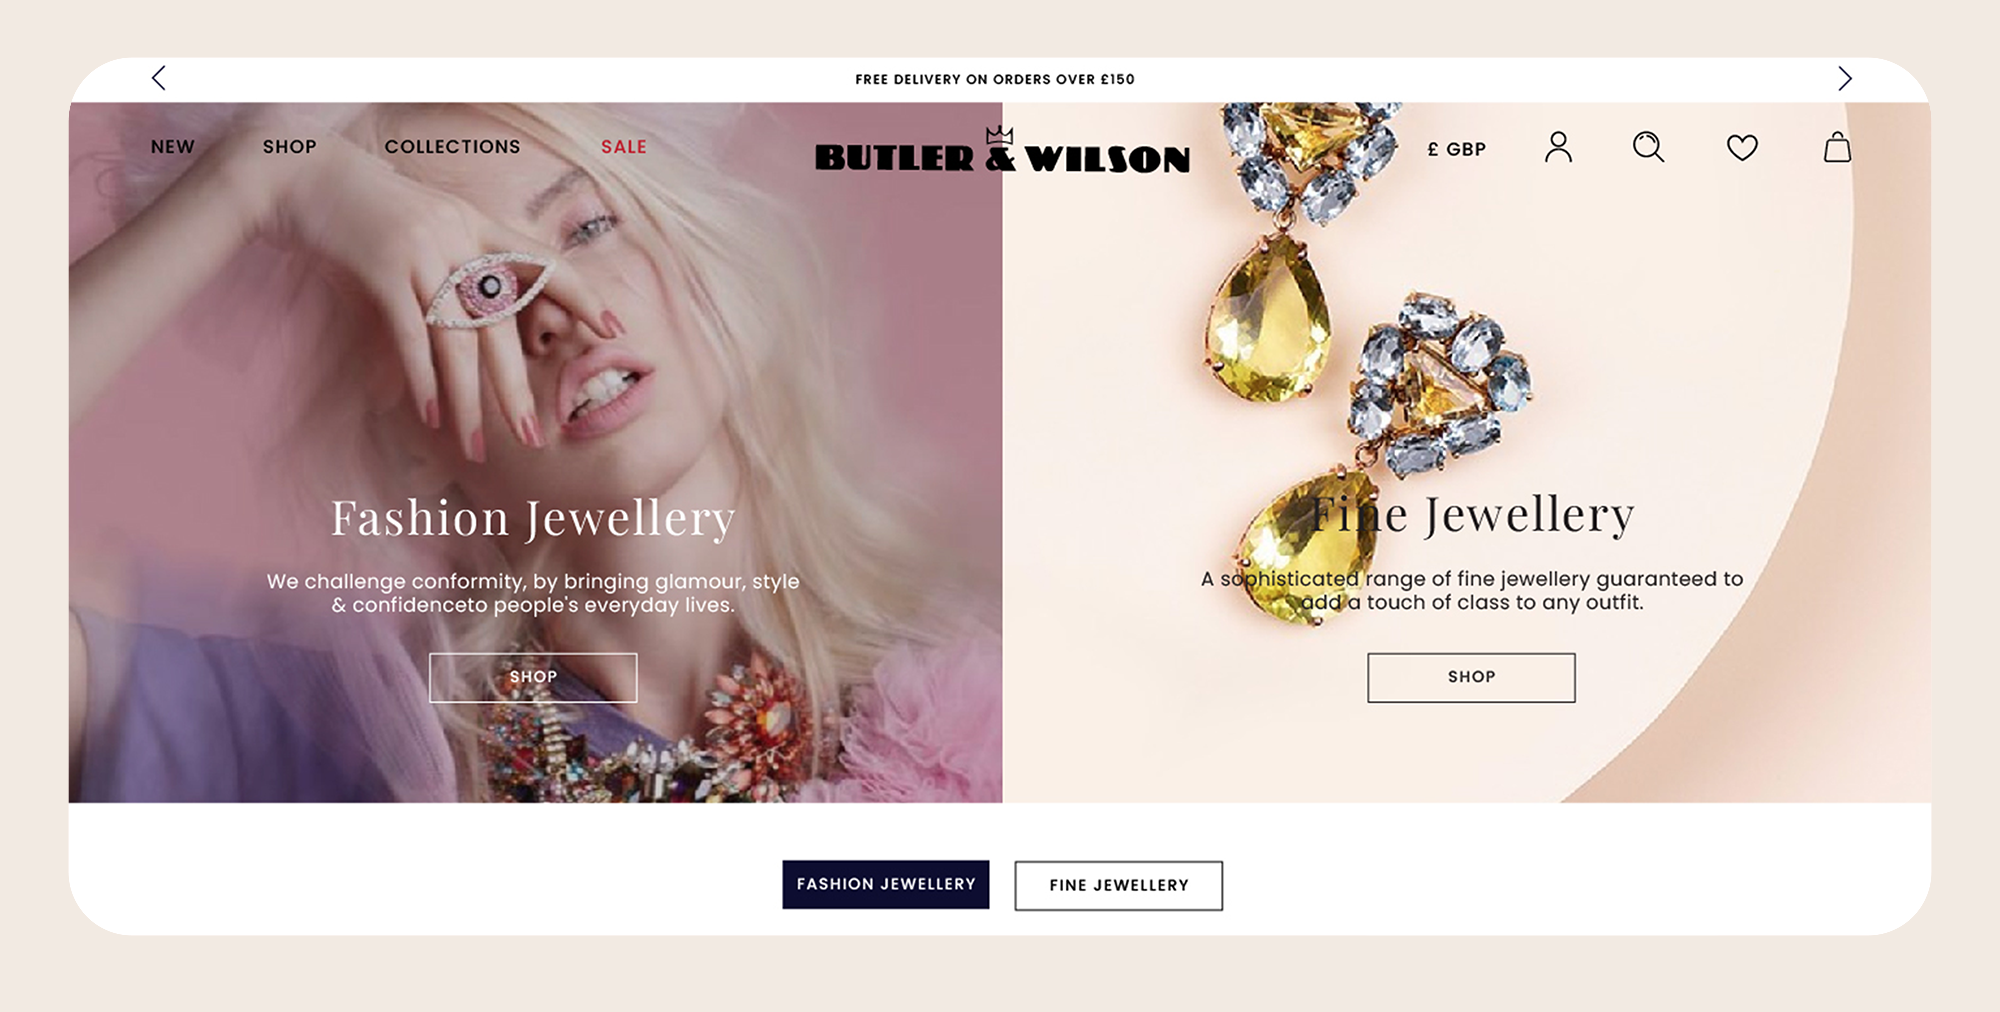Open the NEW menu item
The width and height of the screenshot is (2000, 1012).
pyautogui.click(x=173, y=147)
